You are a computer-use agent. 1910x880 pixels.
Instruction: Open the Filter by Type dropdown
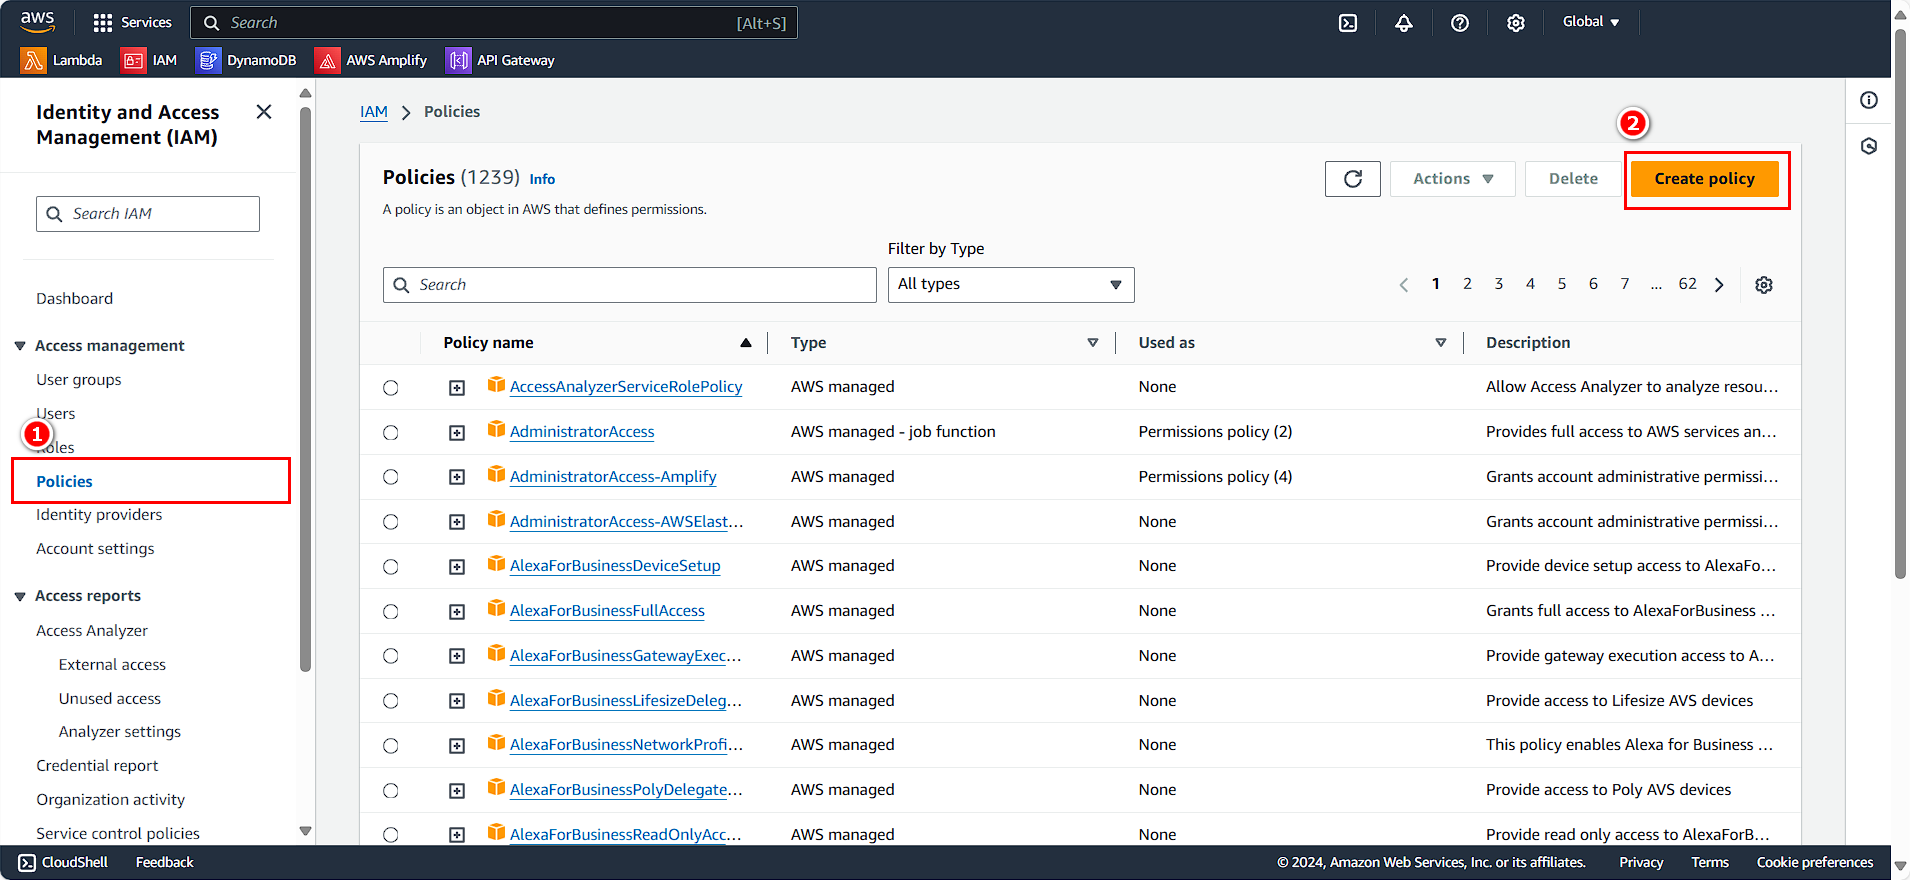(x=1011, y=285)
